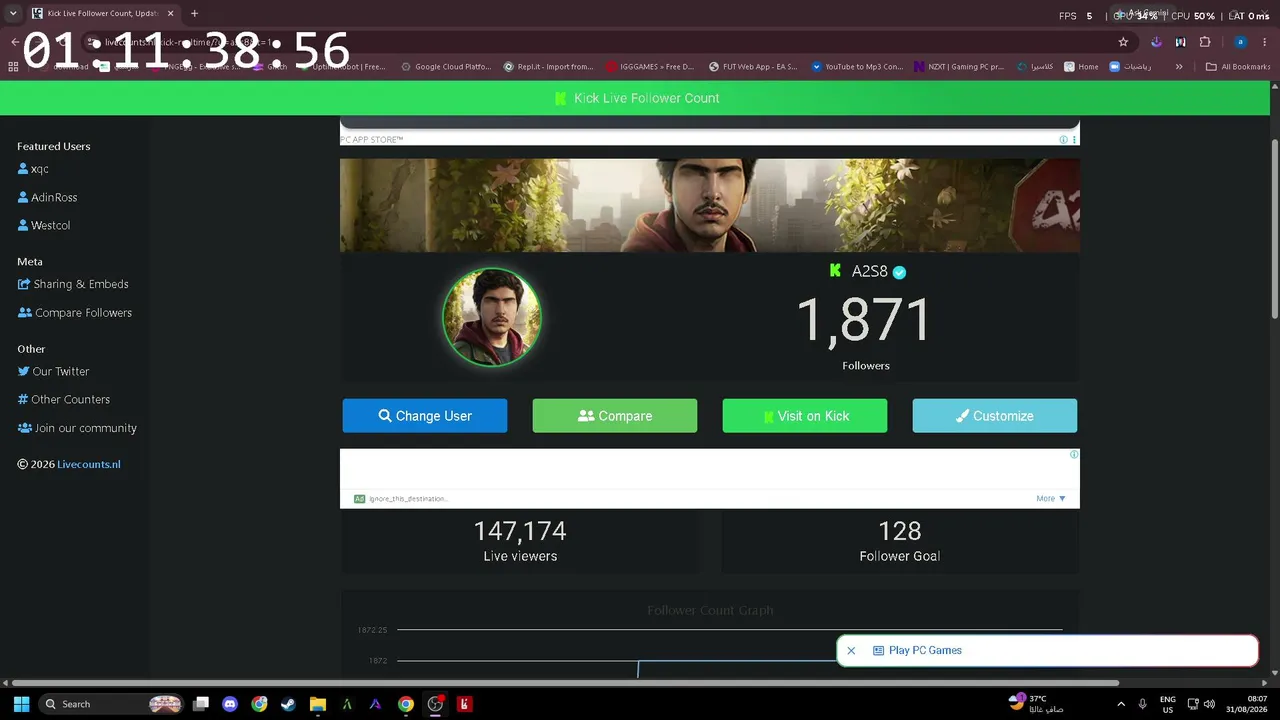The width and height of the screenshot is (1280, 720).
Task: Open Steam from the taskbar
Action: (288, 704)
